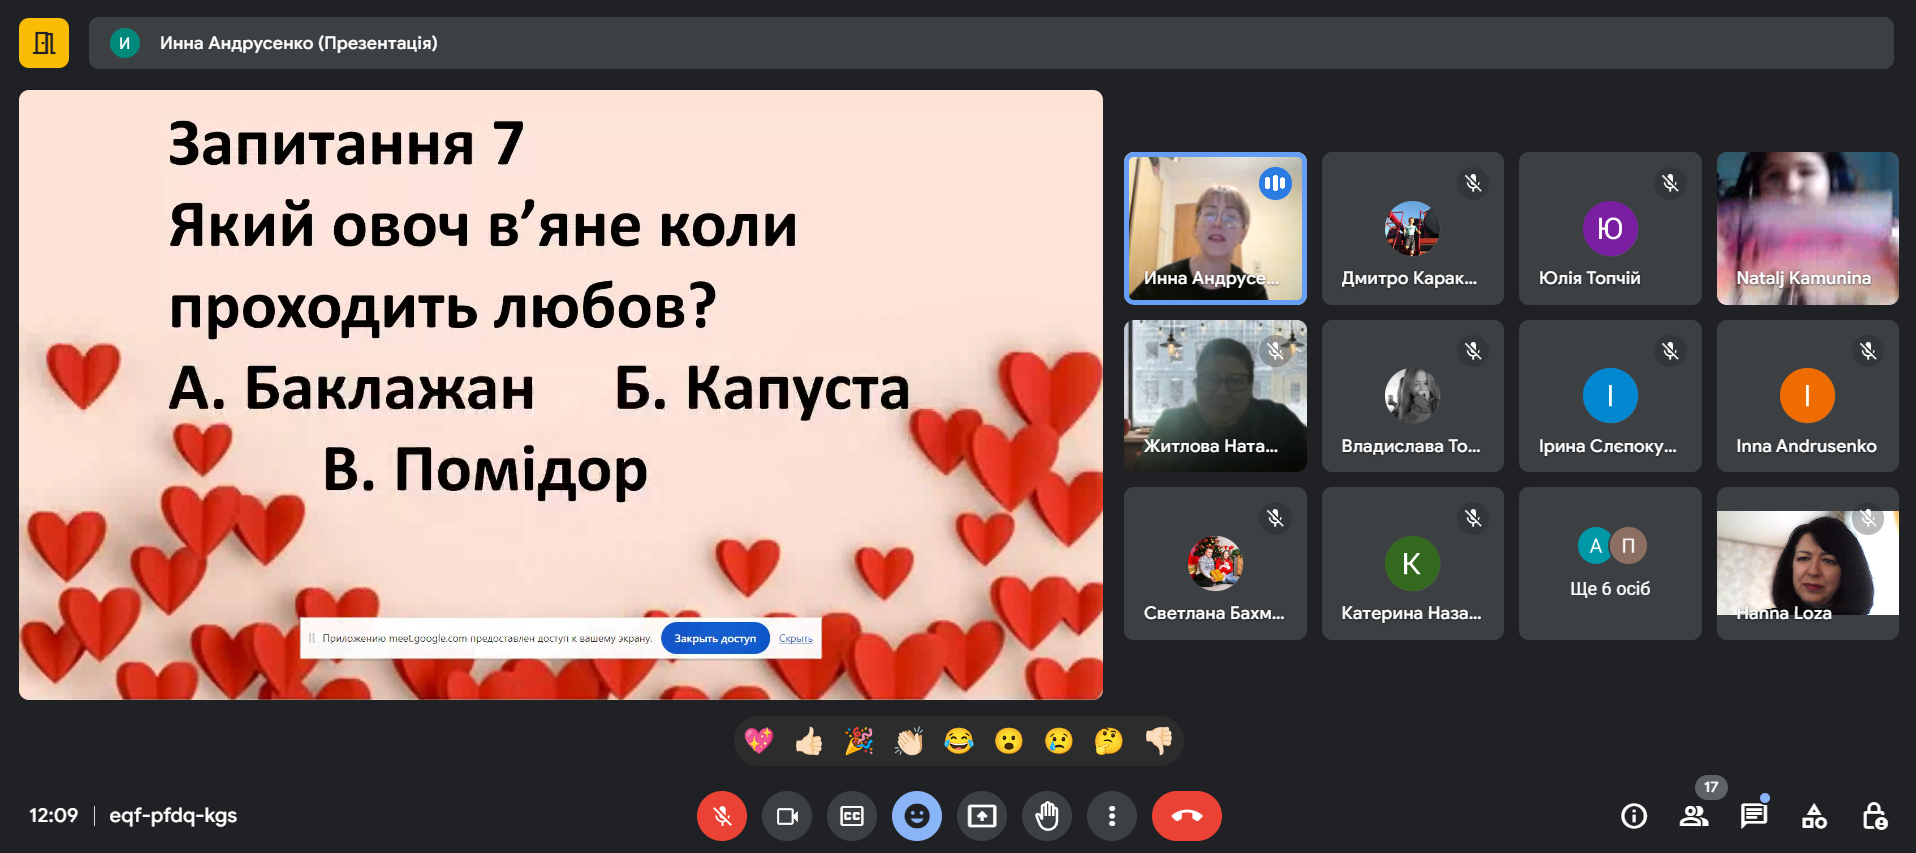Open the chat panel

tap(1754, 816)
